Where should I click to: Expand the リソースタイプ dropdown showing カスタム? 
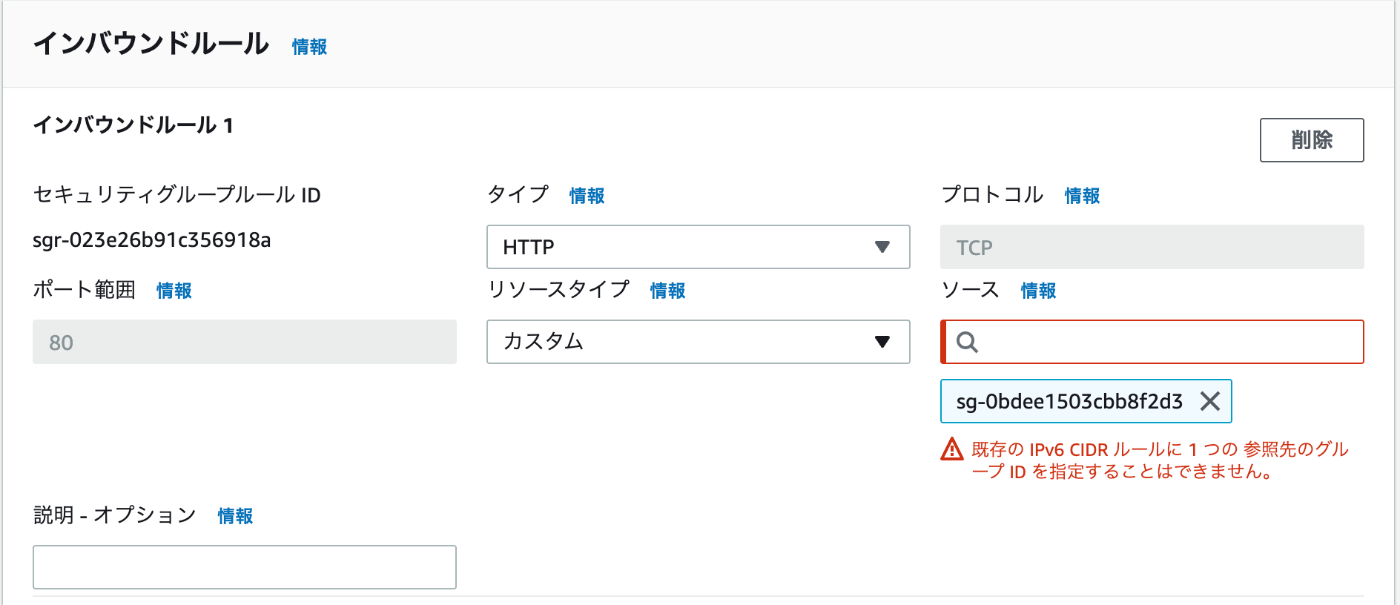pyautogui.click(x=698, y=342)
